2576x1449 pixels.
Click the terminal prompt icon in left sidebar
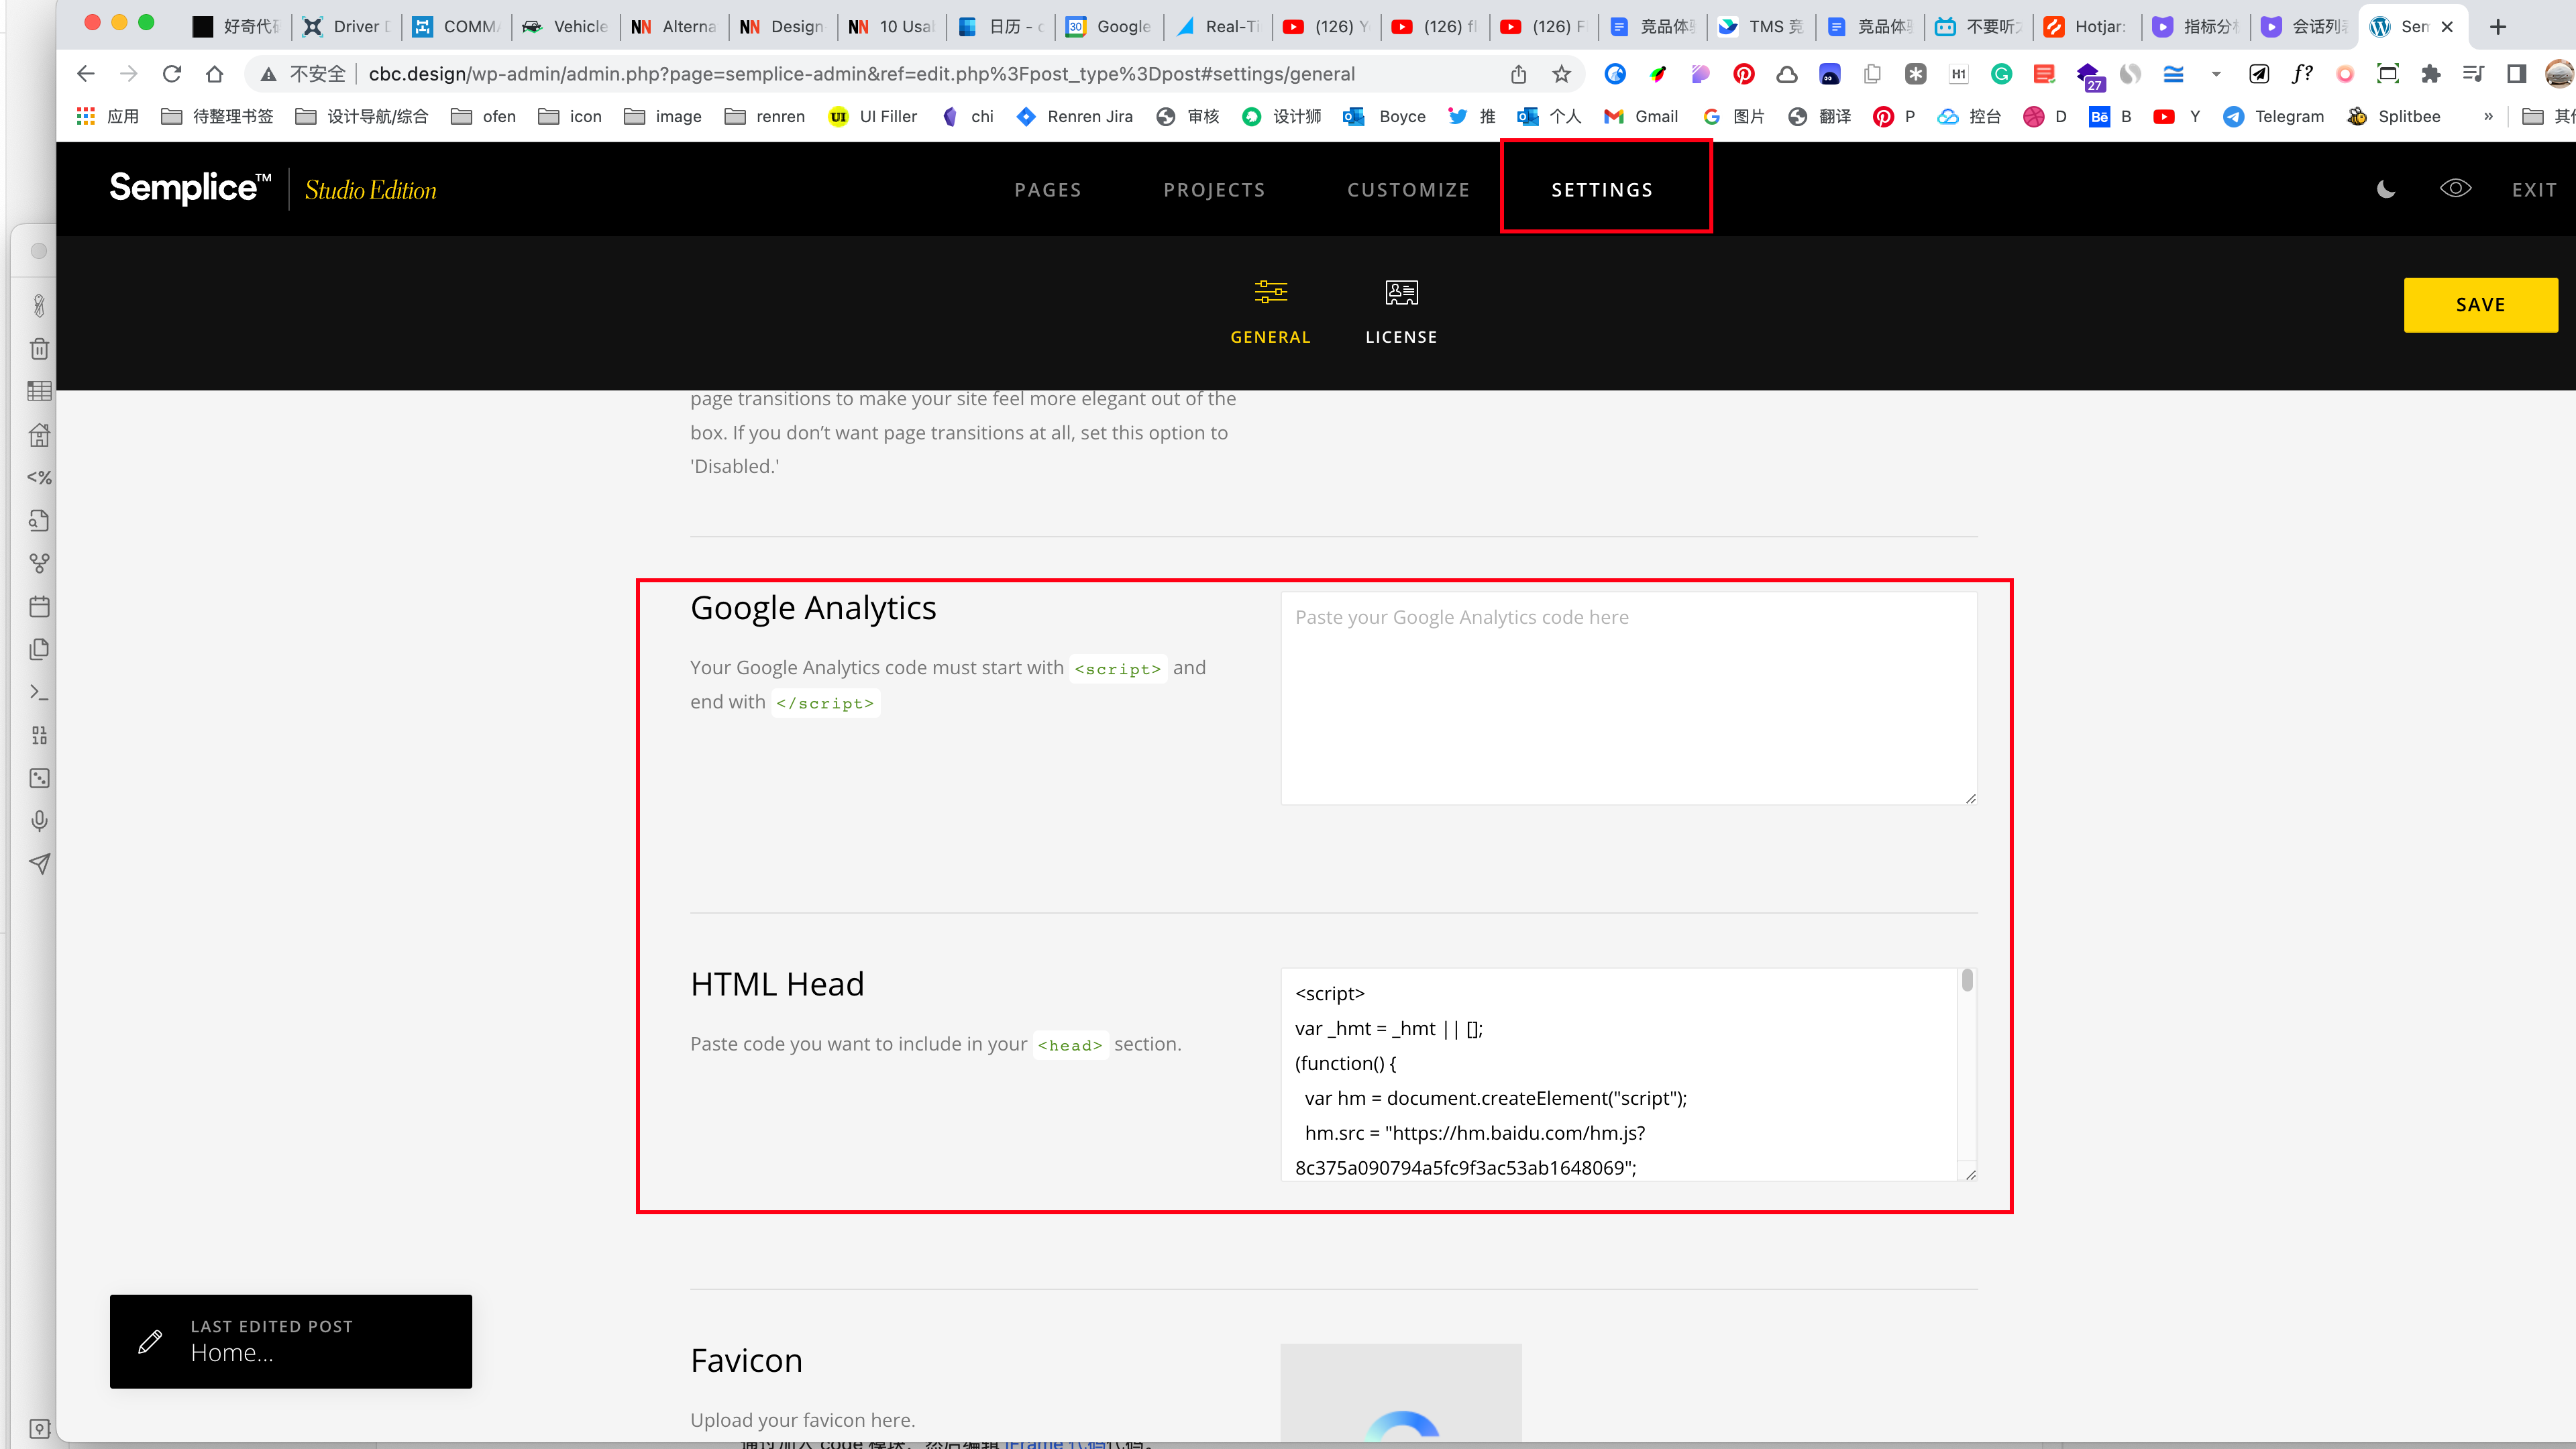(x=39, y=692)
